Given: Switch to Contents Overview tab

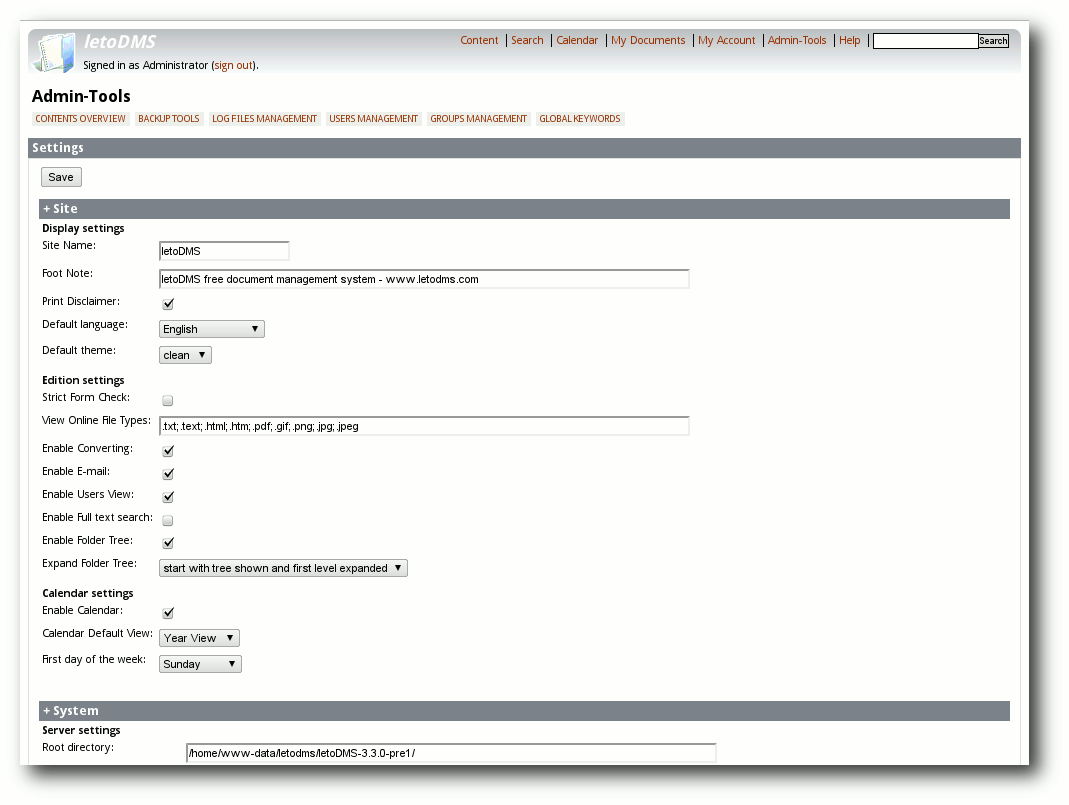Looking at the screenshot, I should [x=80, y=119].
